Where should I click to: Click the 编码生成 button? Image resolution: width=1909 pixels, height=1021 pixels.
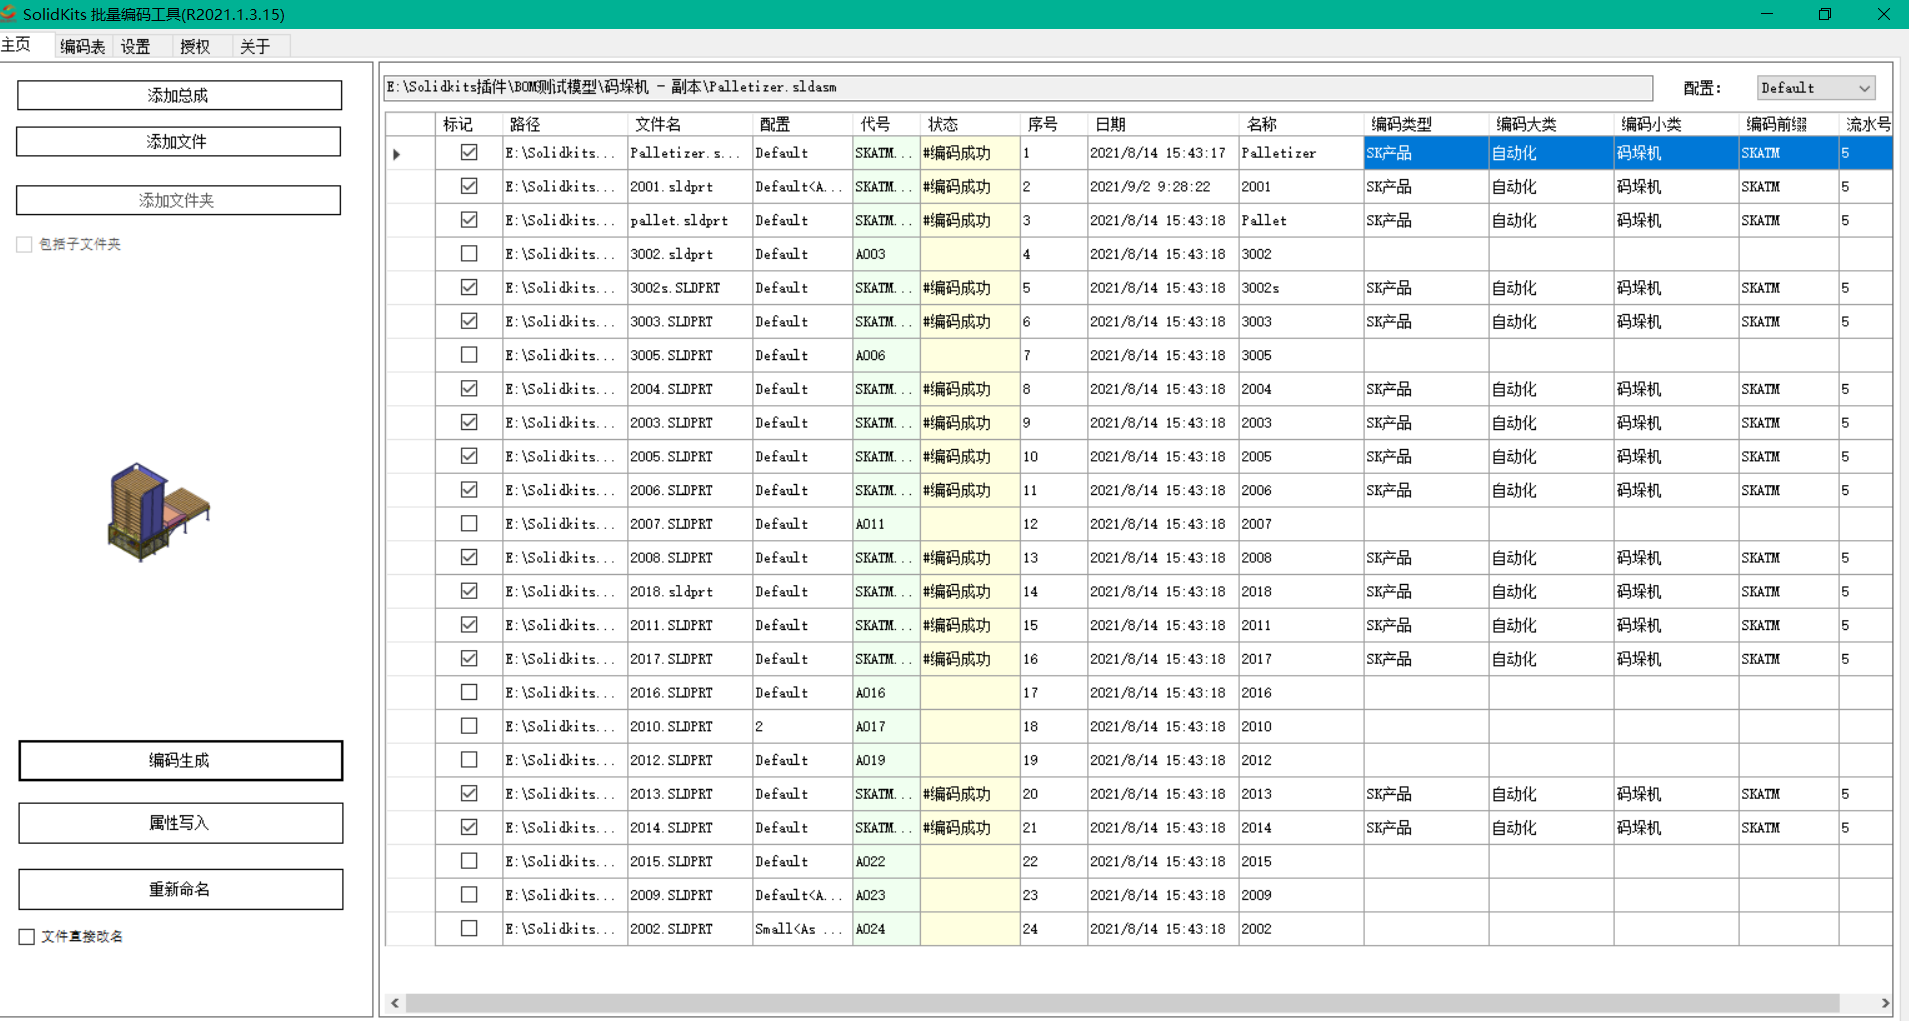click(x=180, y=761)
